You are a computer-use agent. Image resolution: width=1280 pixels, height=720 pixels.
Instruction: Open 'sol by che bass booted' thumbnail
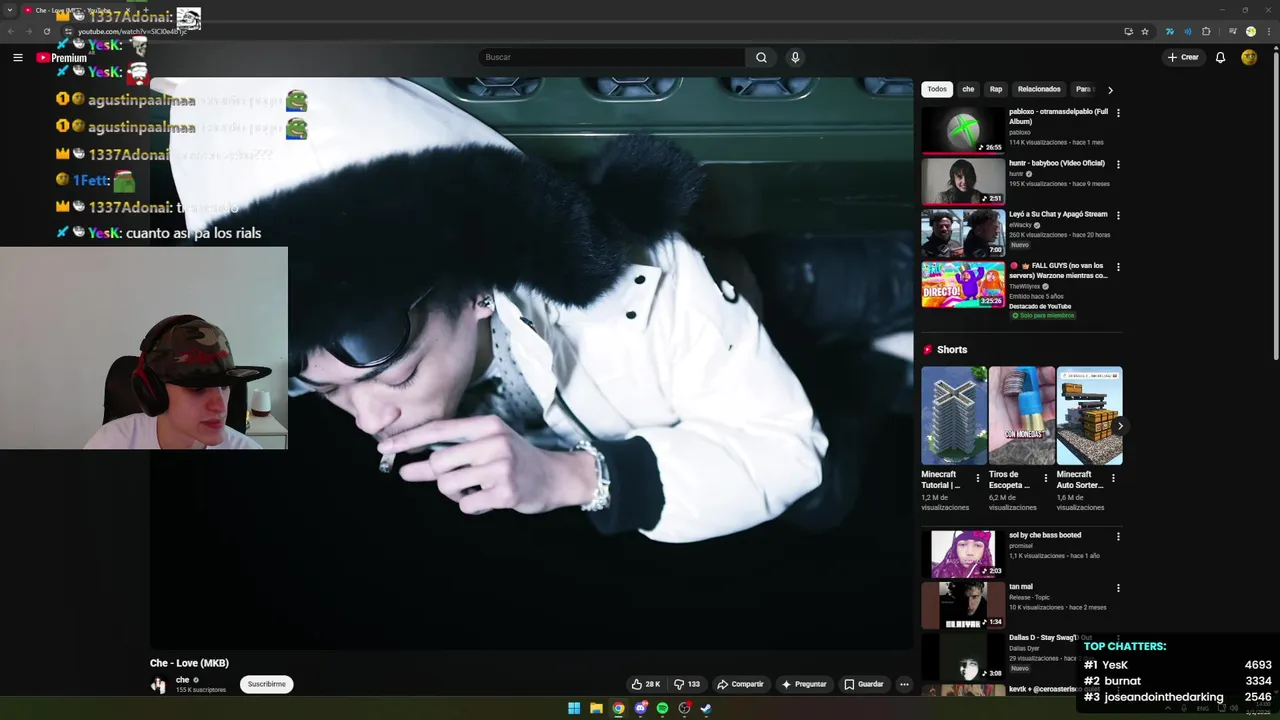point(963,554)
